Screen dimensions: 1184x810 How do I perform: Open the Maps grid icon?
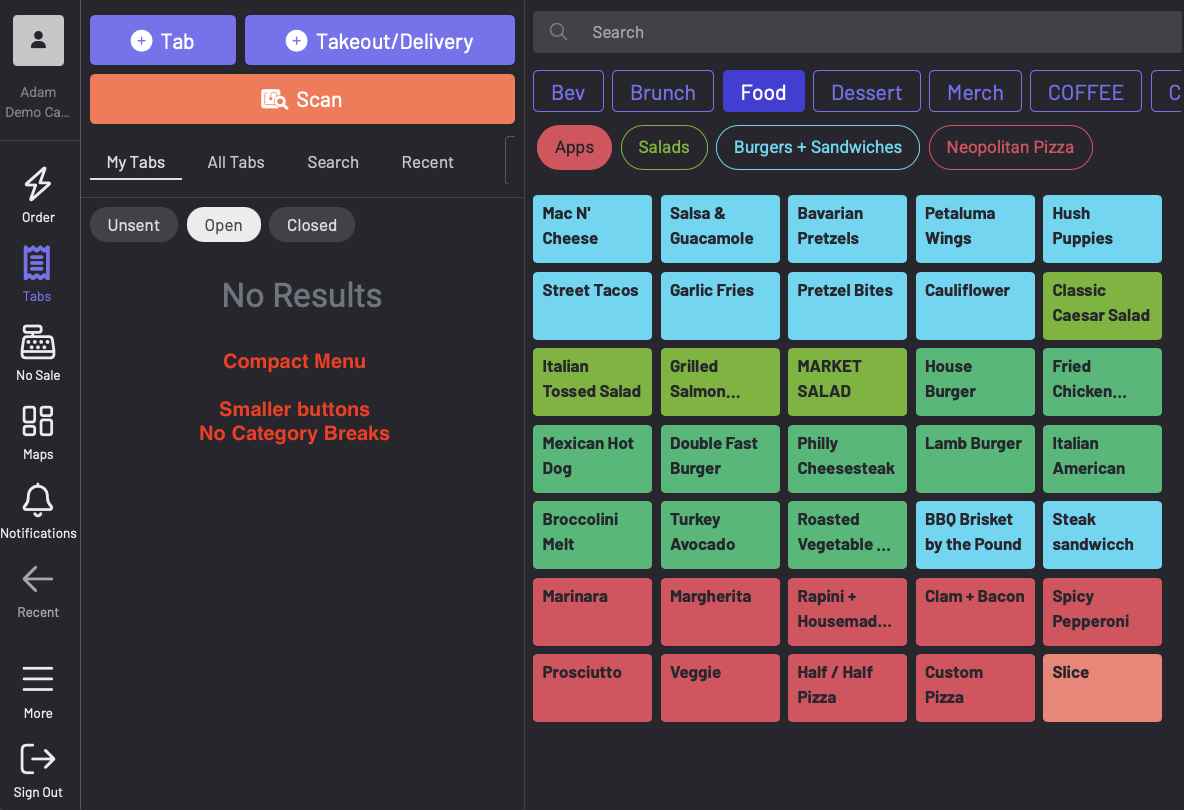click(x=38, y=422)
